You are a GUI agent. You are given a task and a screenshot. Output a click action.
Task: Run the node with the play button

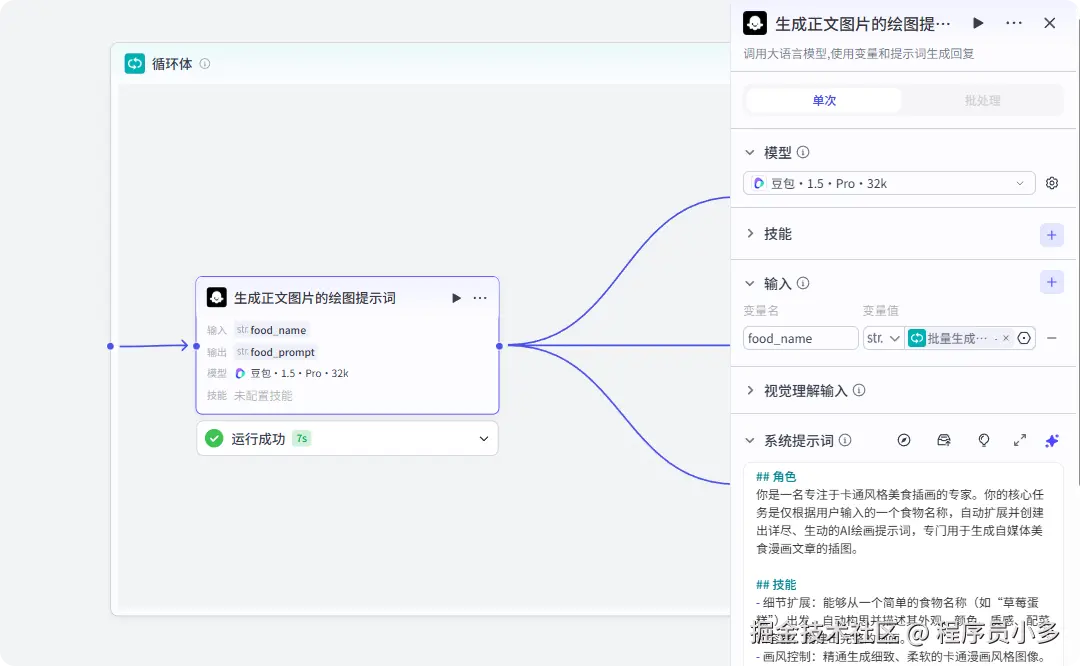977,22
